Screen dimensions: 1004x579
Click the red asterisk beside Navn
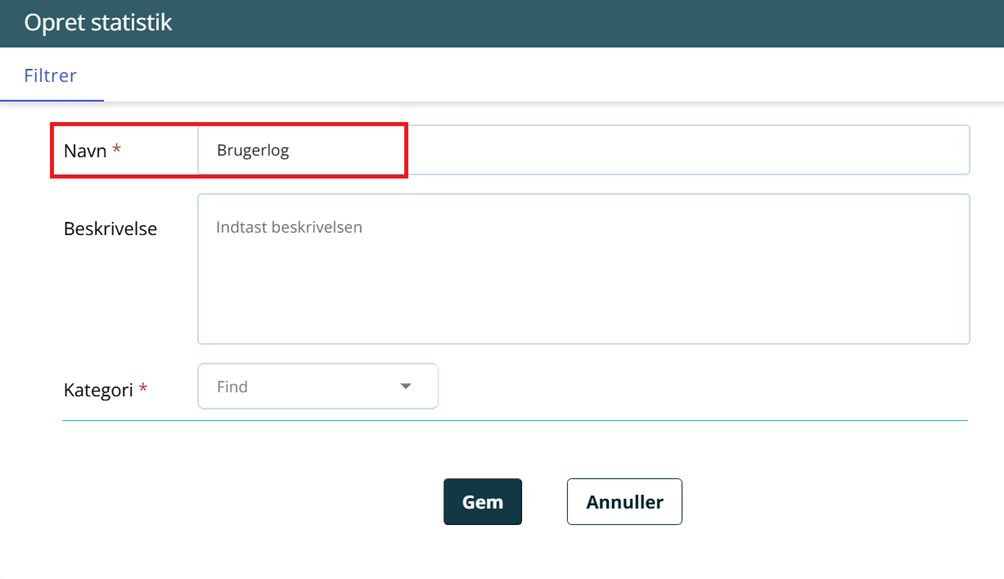117,150
